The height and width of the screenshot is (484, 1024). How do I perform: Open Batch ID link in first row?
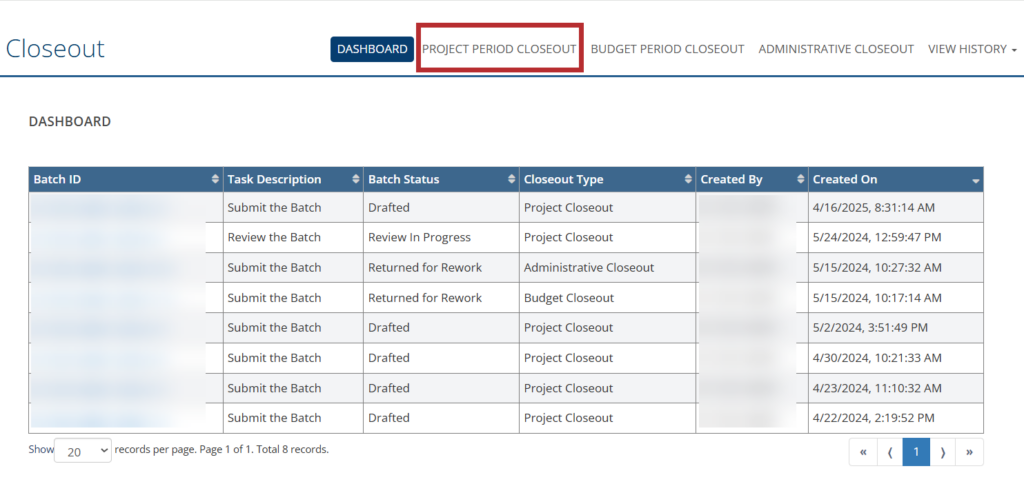tap(100, 208)
